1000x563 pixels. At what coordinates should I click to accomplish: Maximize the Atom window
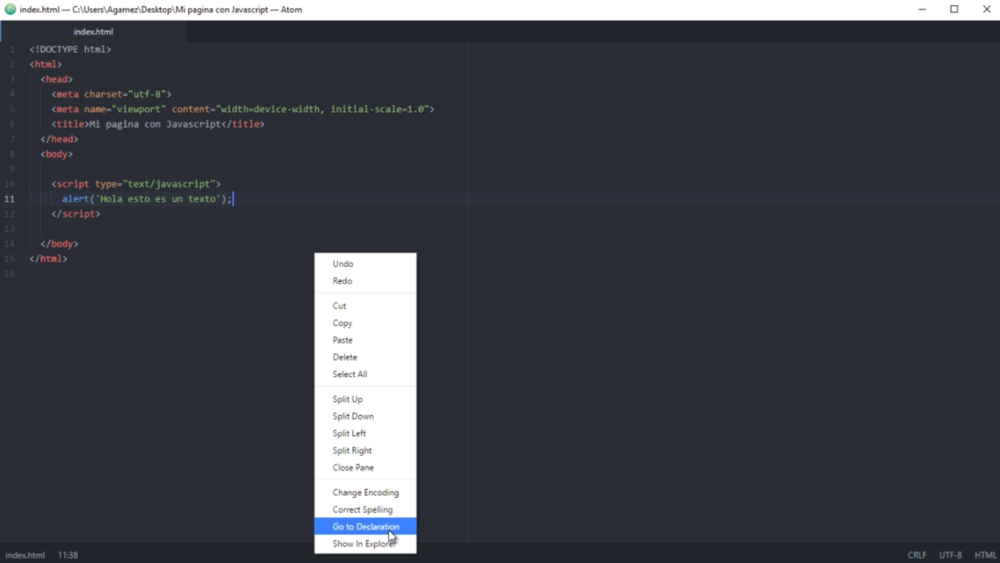(954, 10)
